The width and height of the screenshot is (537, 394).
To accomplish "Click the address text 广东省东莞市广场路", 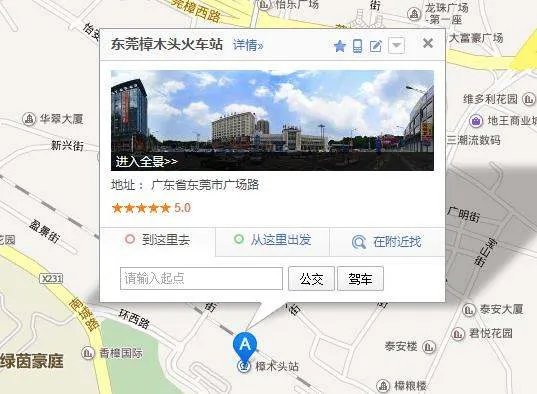I will (x=205, y=185).
